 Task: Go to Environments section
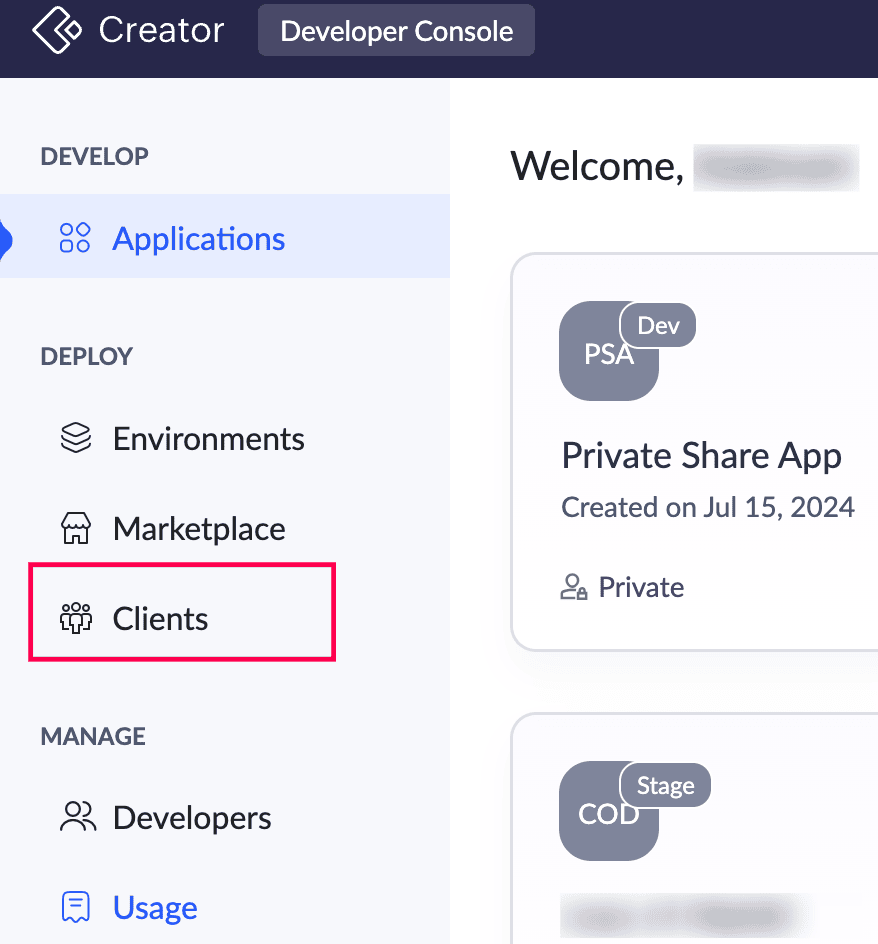208,438
